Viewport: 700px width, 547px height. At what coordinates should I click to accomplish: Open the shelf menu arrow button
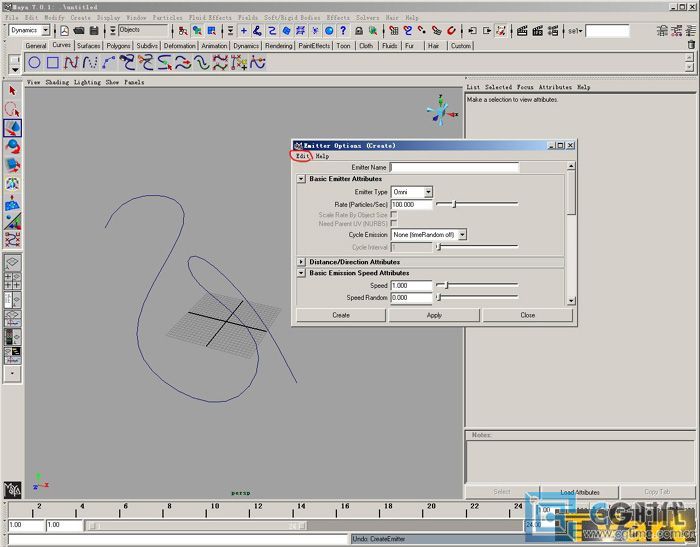(15, 70)
